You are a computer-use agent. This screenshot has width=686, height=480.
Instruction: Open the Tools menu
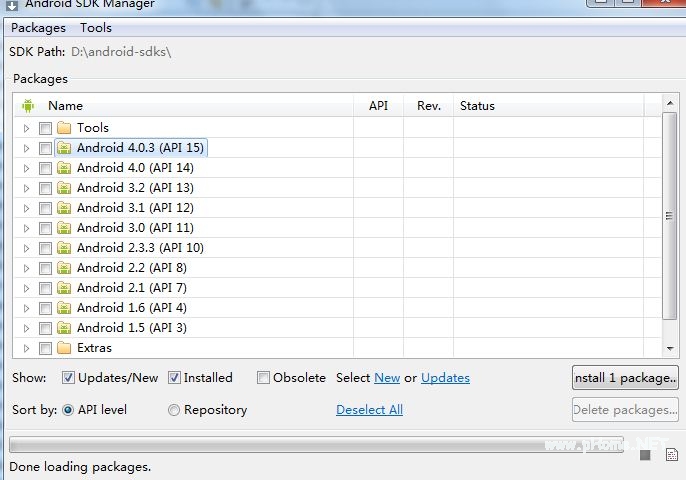point(96,28)
